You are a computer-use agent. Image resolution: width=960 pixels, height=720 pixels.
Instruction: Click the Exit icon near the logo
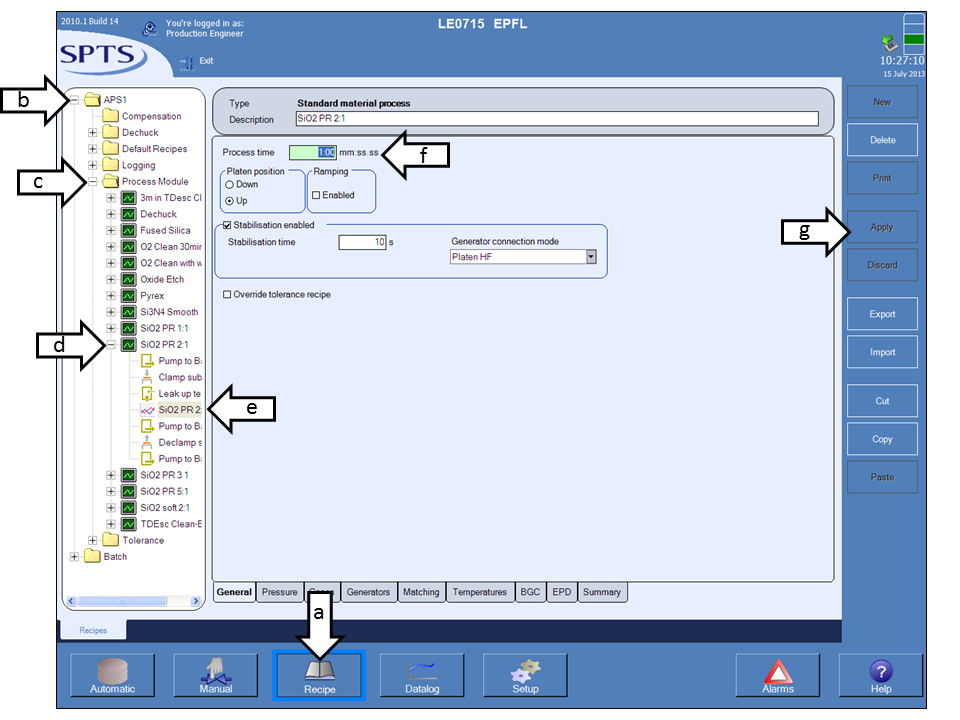[x=186, y=62]
